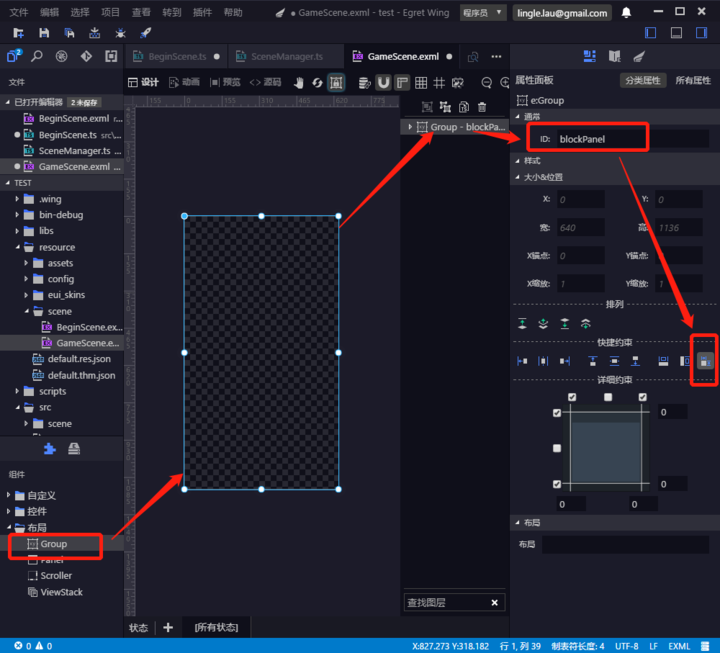Toggle the left side panel layout button
The image size is (720, 653).
pyautogui.click(x=651, y=33)
